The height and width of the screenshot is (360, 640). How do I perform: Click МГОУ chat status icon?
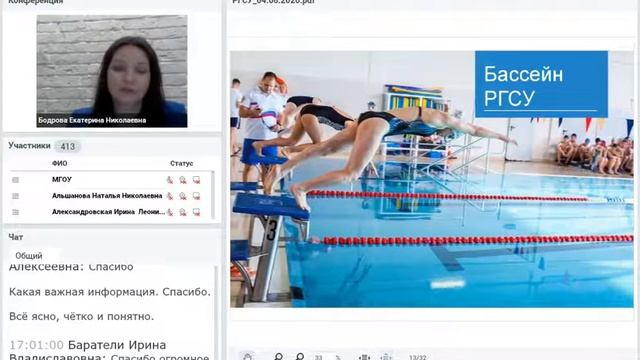tap(196, 180)
